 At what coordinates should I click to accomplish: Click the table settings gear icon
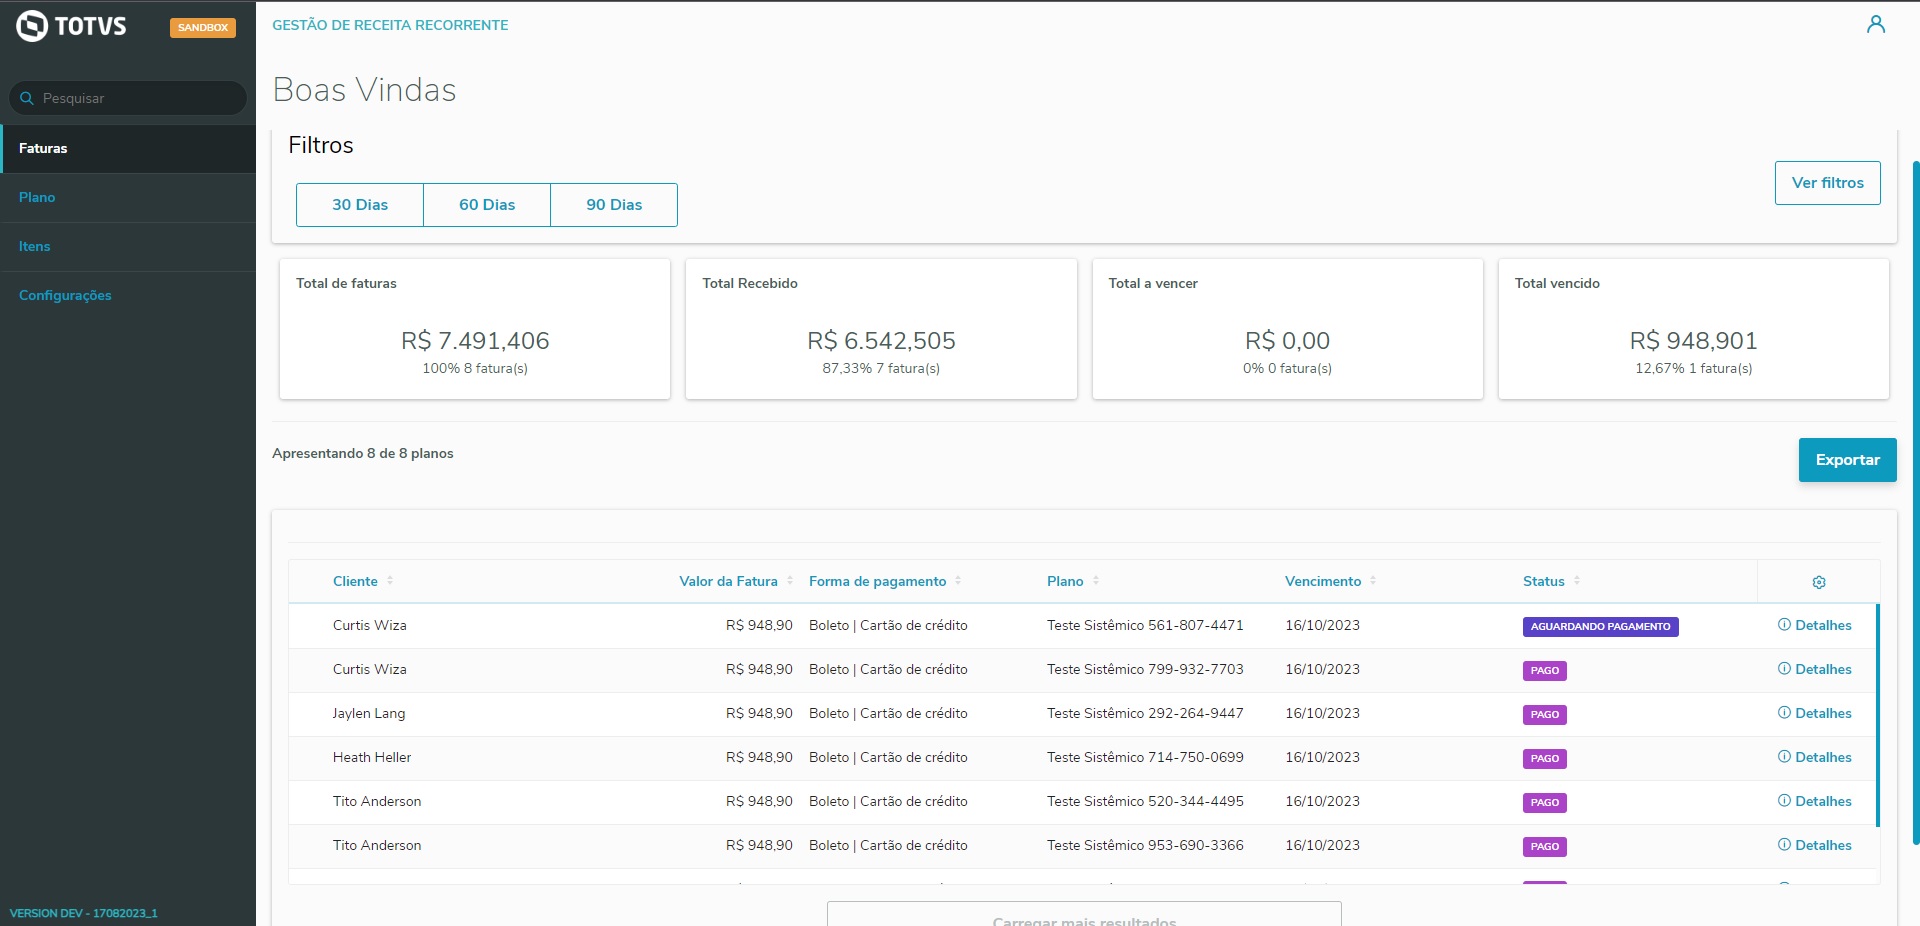click(x=1818, y=582)
